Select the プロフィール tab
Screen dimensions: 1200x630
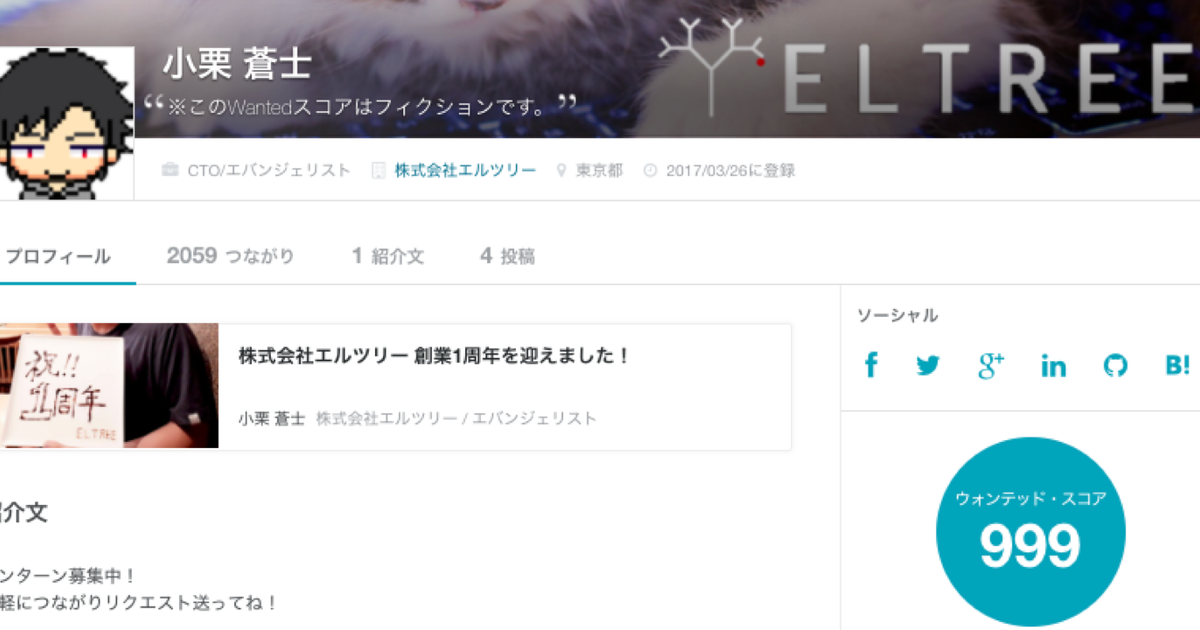57,256
